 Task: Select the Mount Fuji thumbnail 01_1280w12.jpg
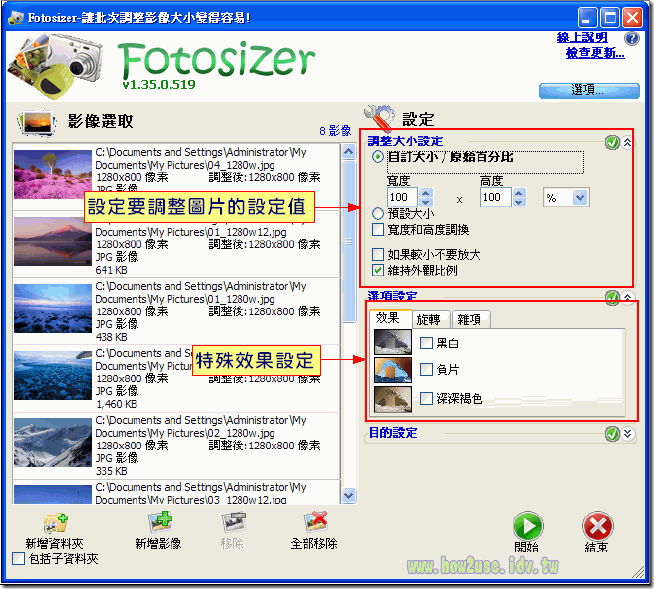click(x=53, y=241)
